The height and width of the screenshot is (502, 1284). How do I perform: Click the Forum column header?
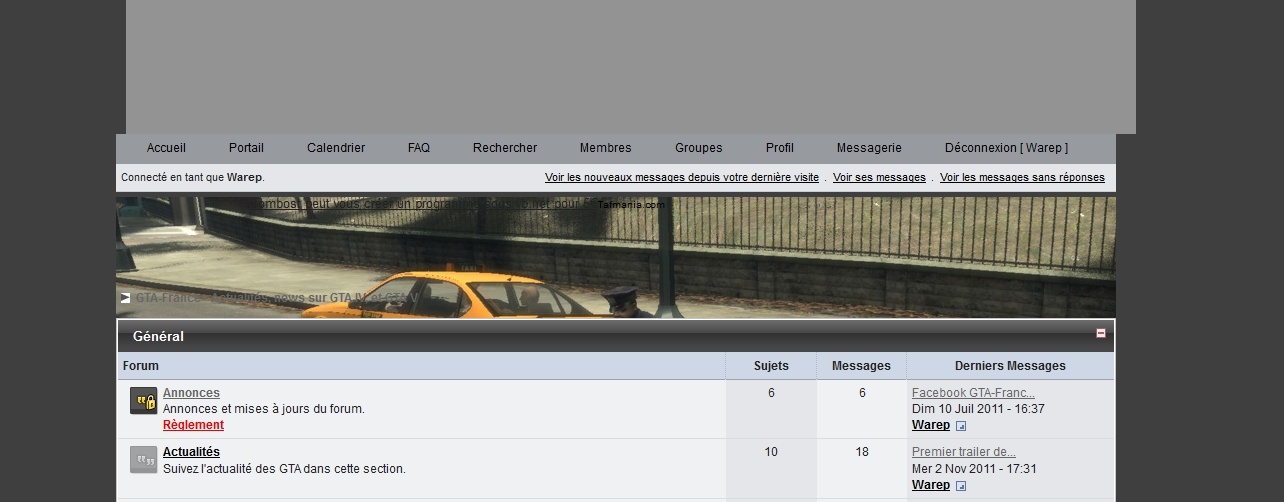tap(141, 366)
